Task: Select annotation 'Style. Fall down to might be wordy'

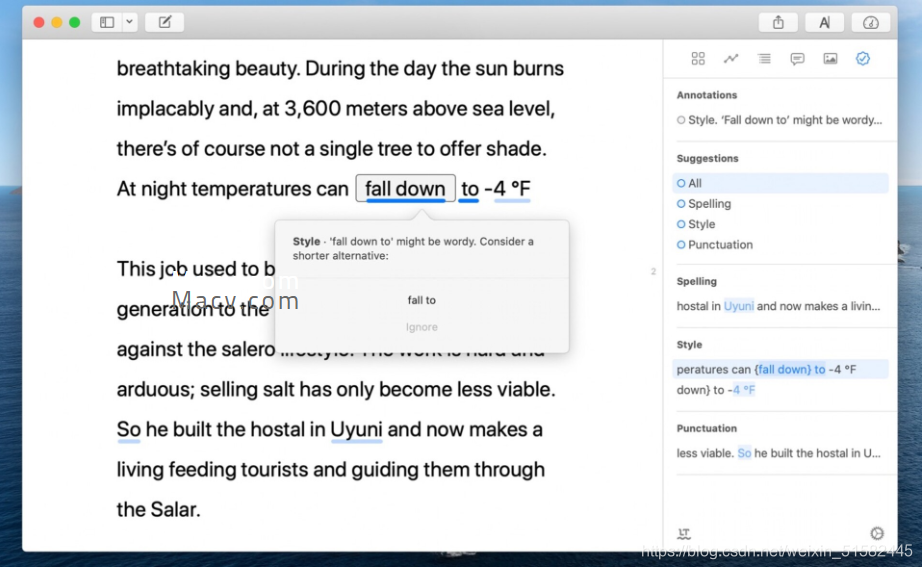Action: 779,120
